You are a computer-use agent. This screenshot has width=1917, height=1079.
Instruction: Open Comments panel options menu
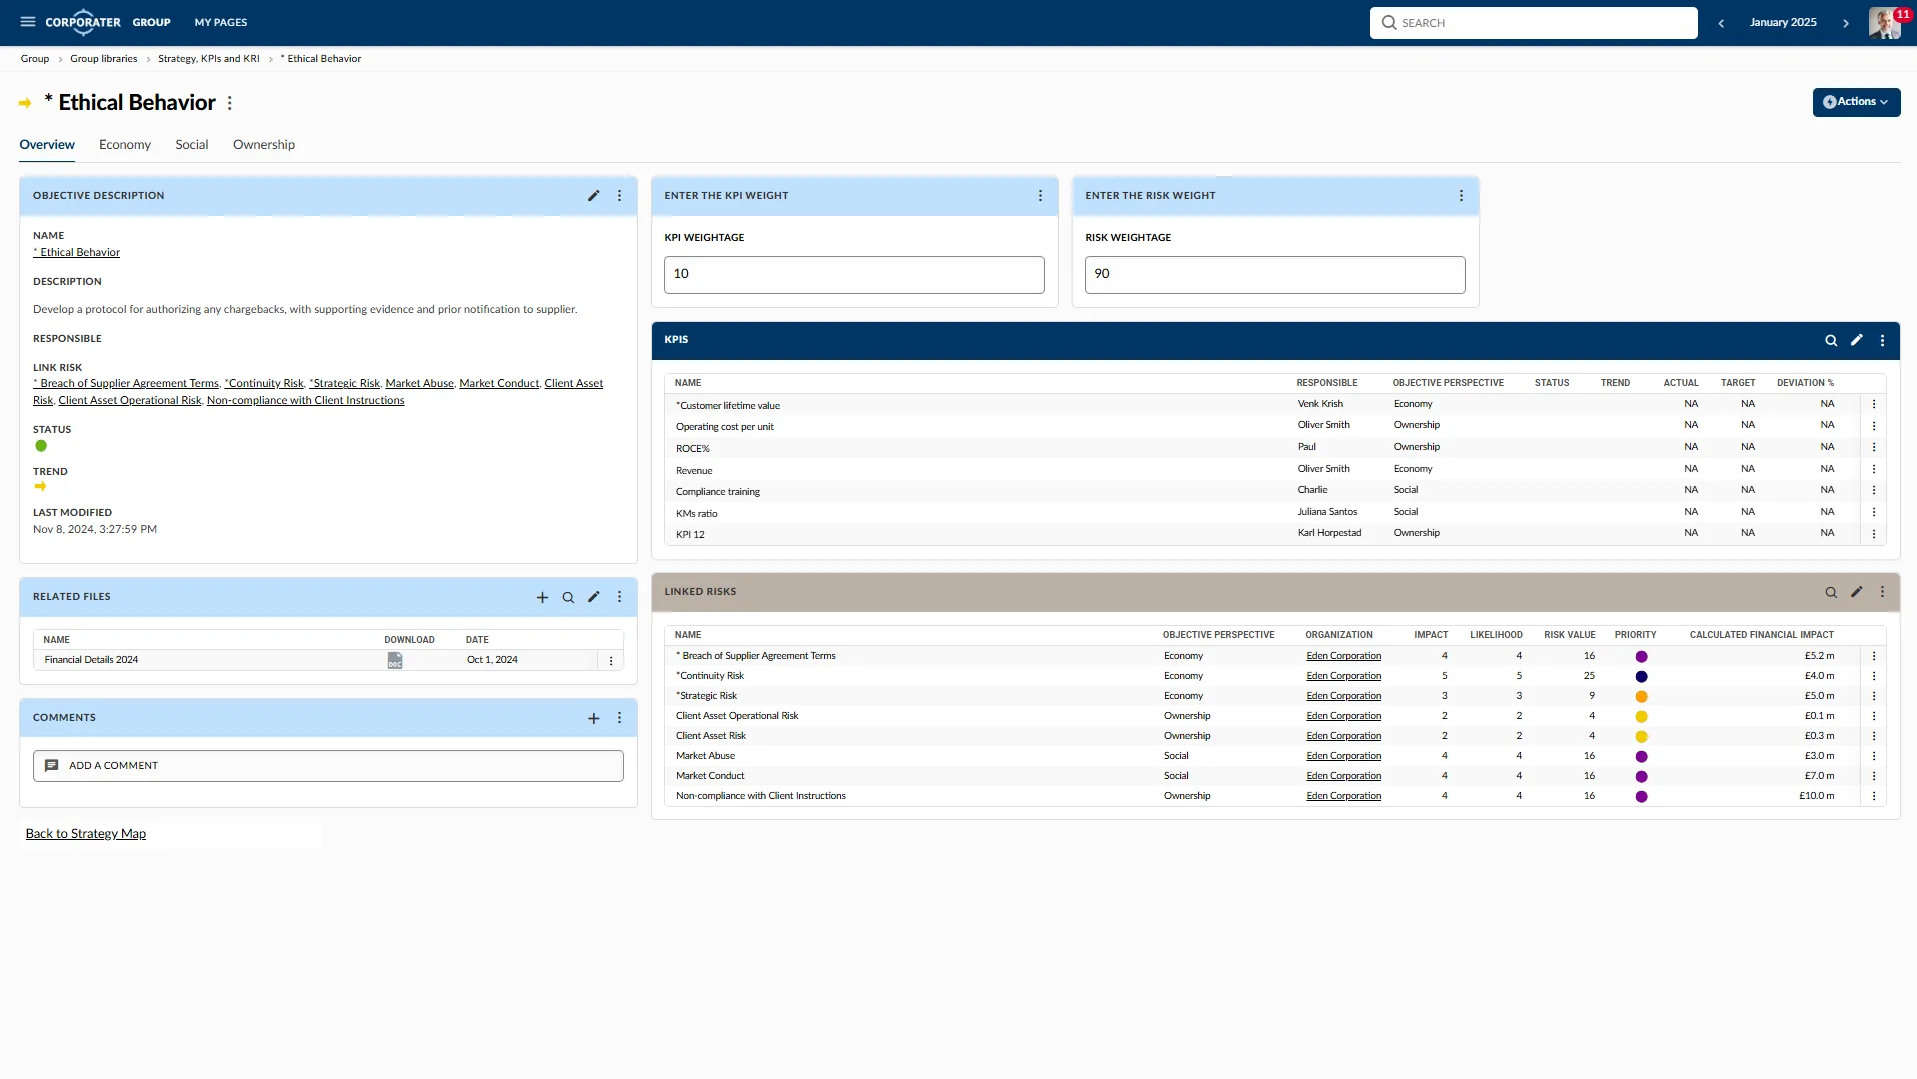620,718
